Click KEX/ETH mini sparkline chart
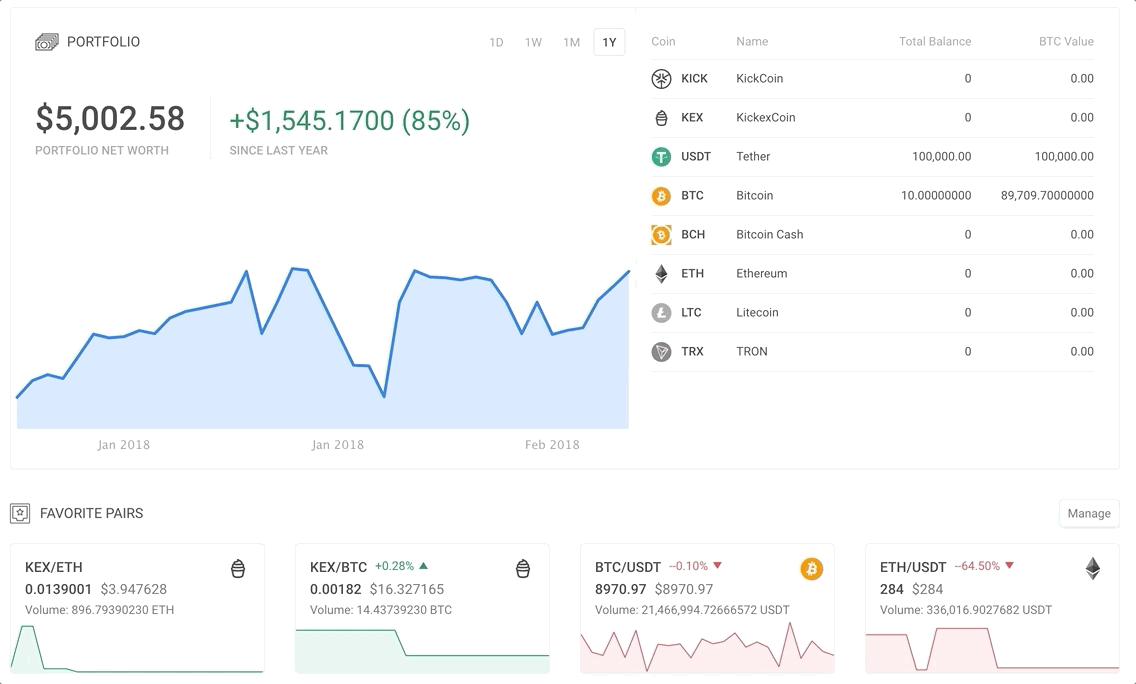 [x=137, y=648]
